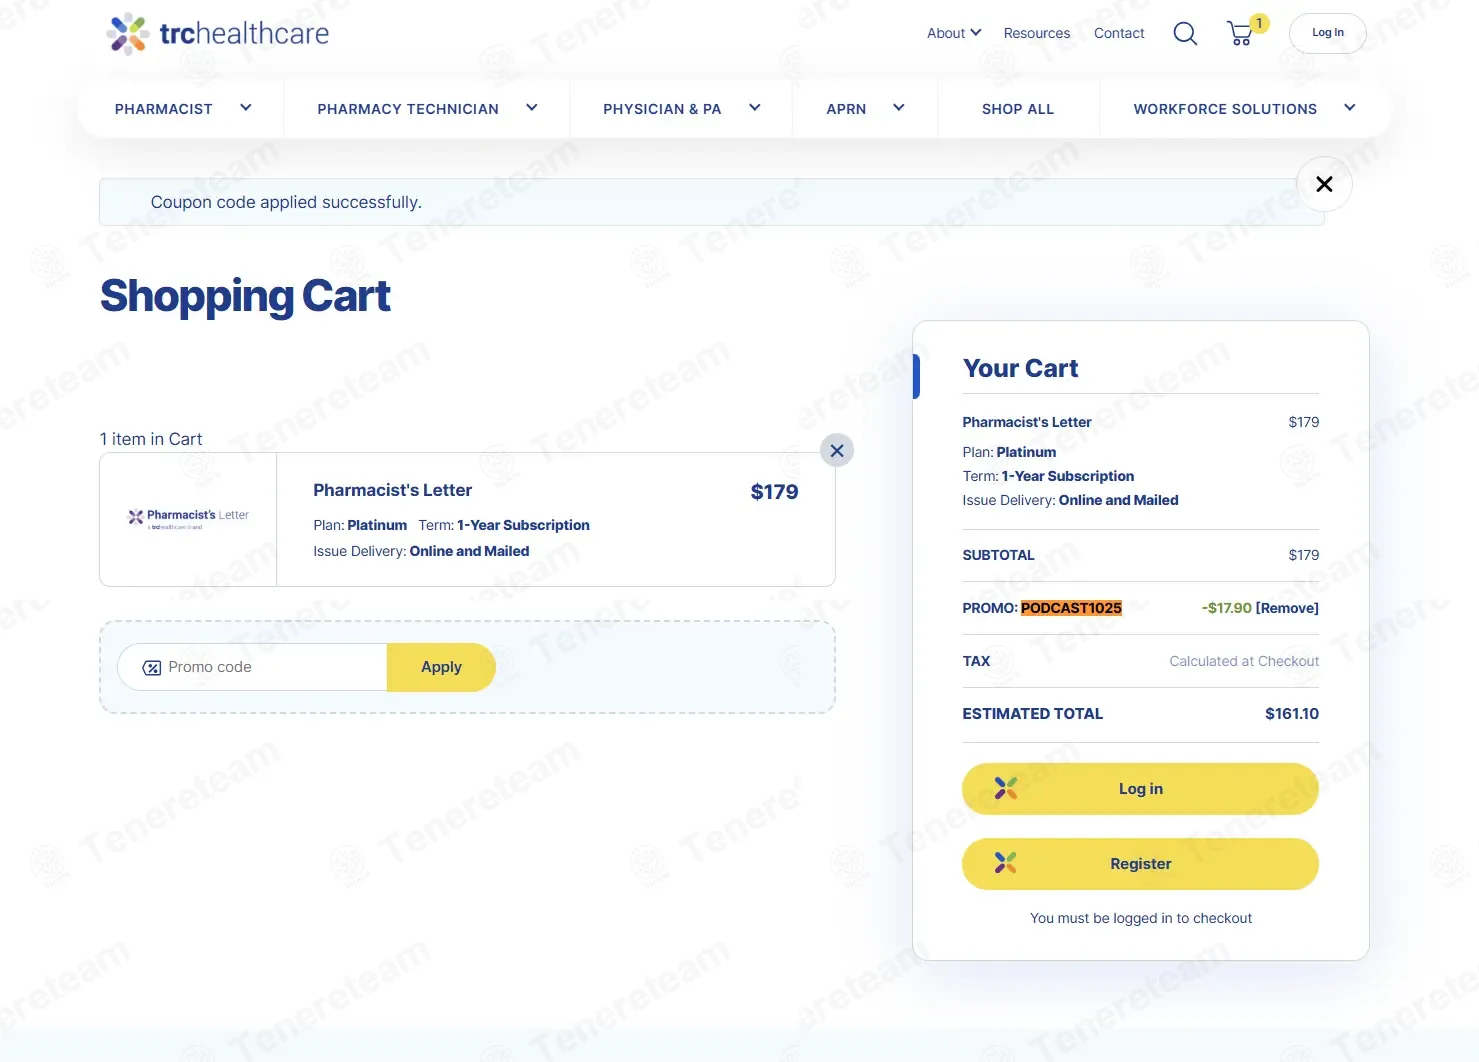Select Pharmacist's Letter in Your Cart summary
This screenshot has height=1062, width=1479.
[1027, 422]
